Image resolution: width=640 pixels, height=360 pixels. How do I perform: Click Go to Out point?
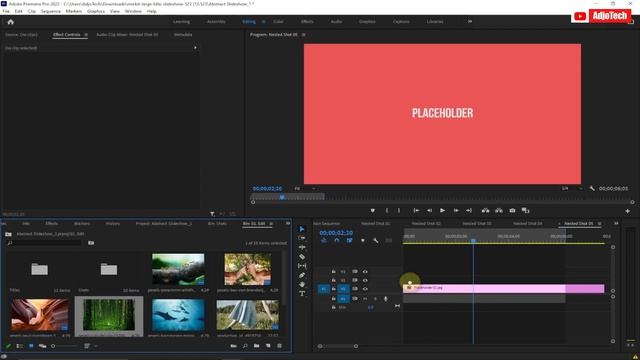click(x=469, y=211)
